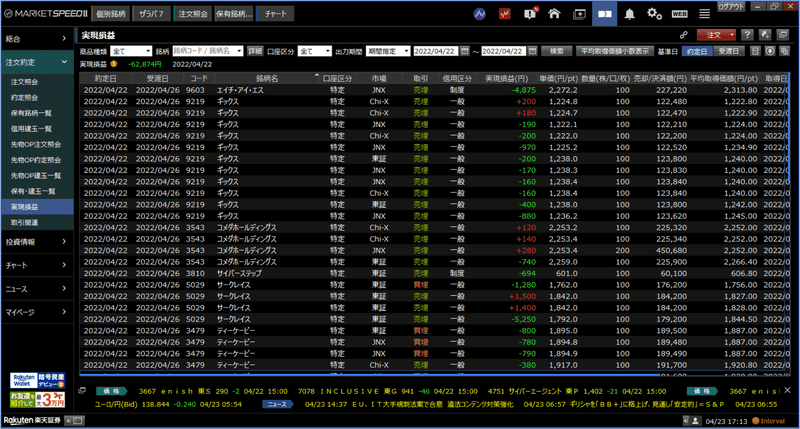Image resolution: width=800 pixels, height=429 pixels.
Task: Click the add-to-page icon beside help
Action: point(765,35)
